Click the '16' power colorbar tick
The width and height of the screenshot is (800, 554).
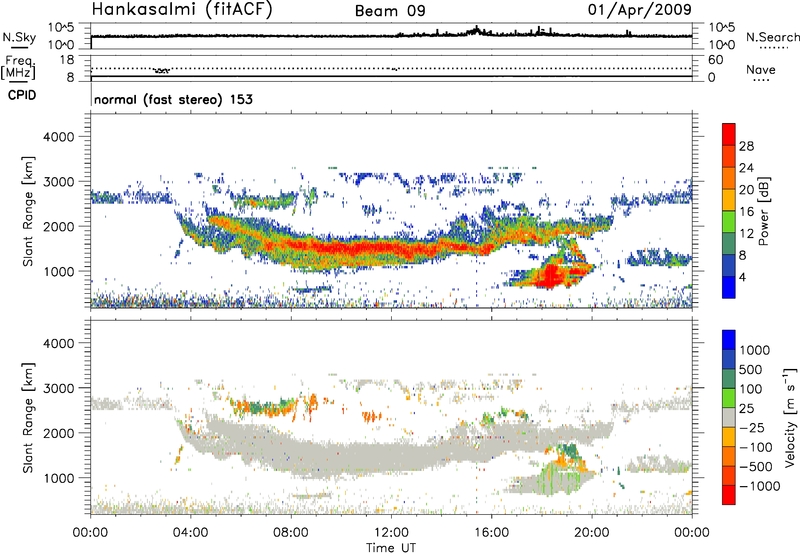point(746,212)
